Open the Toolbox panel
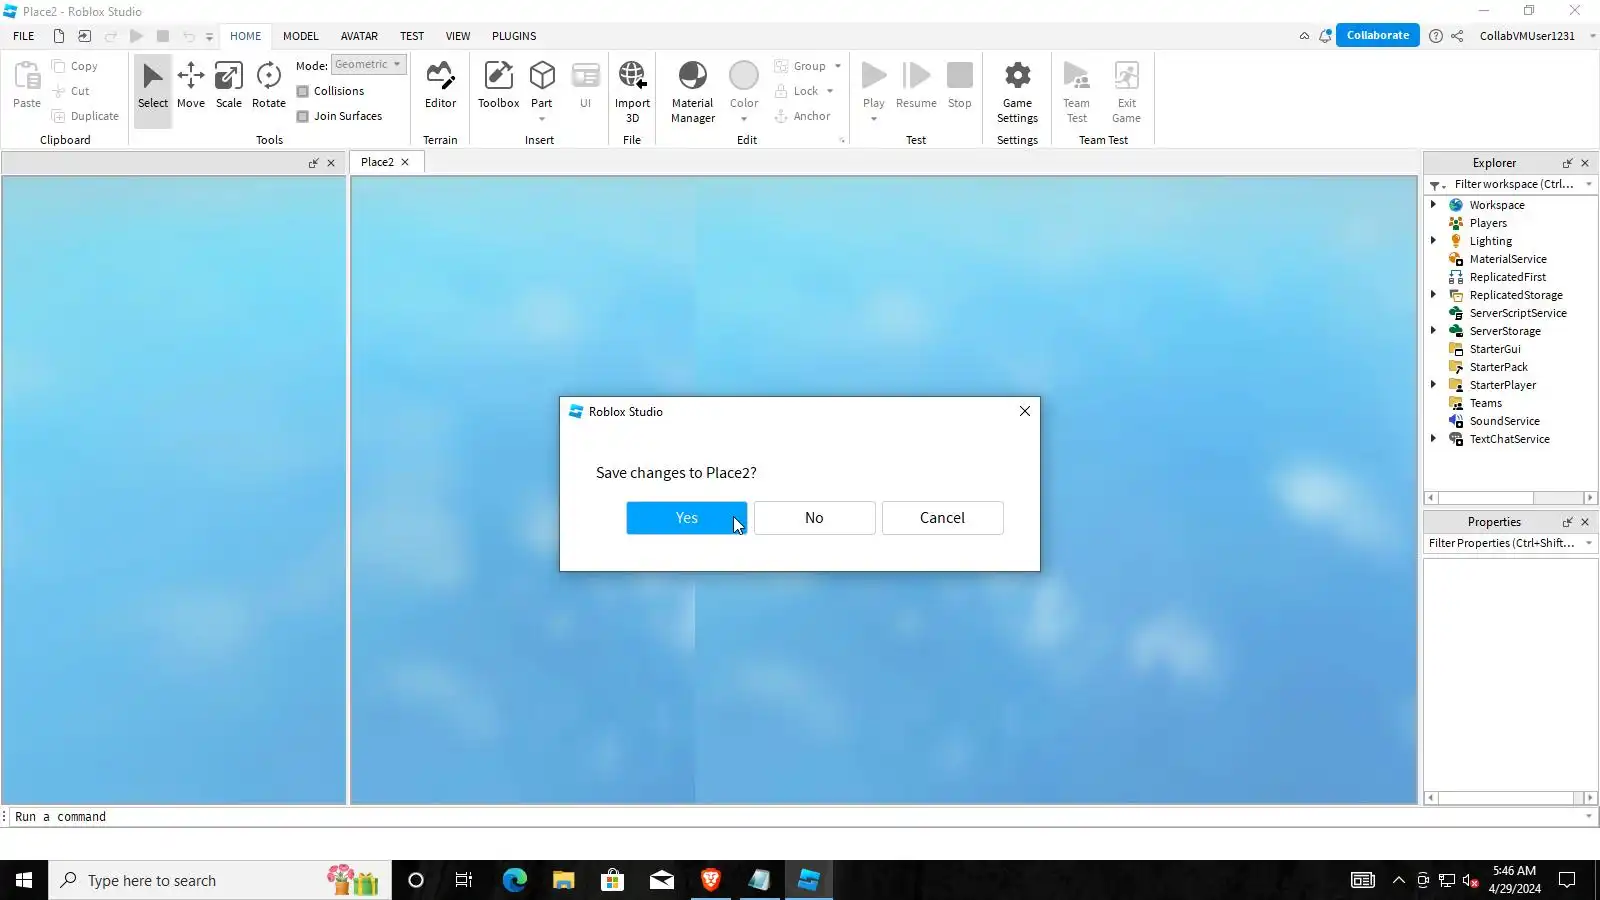This screenshot has width=1600, height=900. [498, 85]
